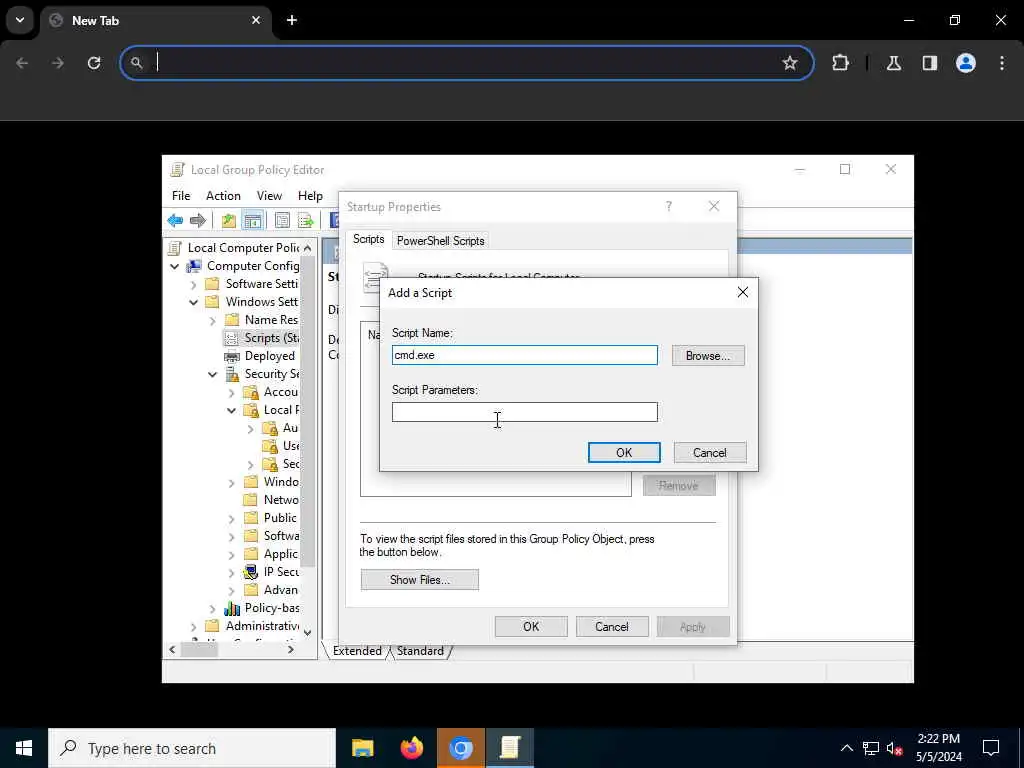
Task: Collapse the Computer Configuration node
Action: (x=174, y=266)
